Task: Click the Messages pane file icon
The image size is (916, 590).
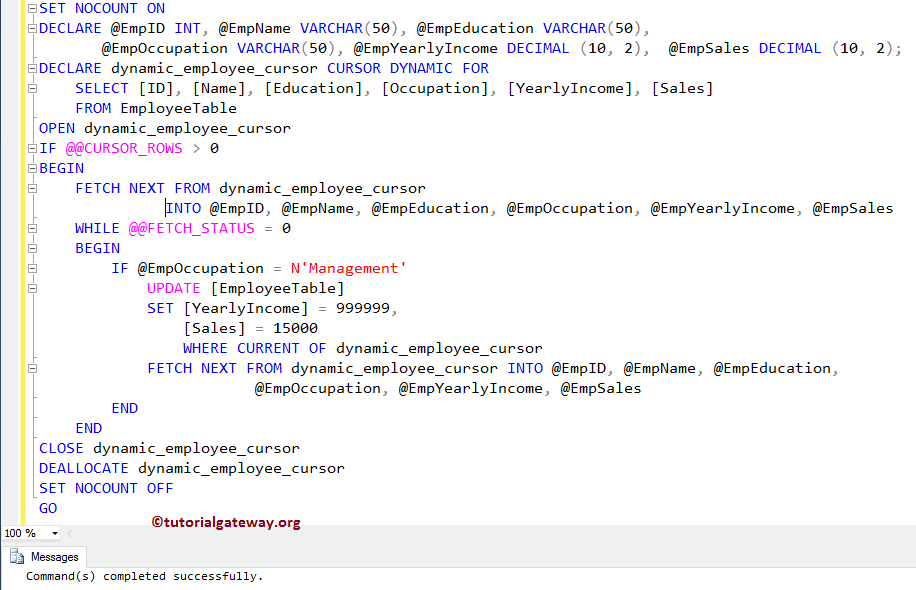Action: click(17, 557)
